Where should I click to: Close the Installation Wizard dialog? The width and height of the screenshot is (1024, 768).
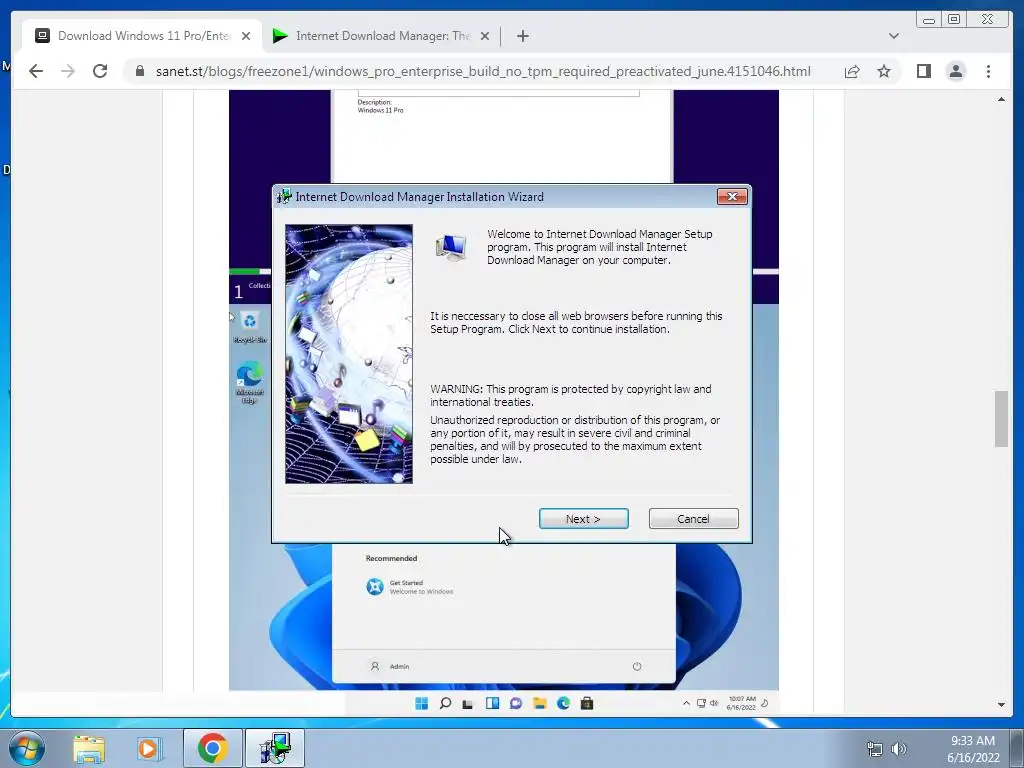[731, 197]
